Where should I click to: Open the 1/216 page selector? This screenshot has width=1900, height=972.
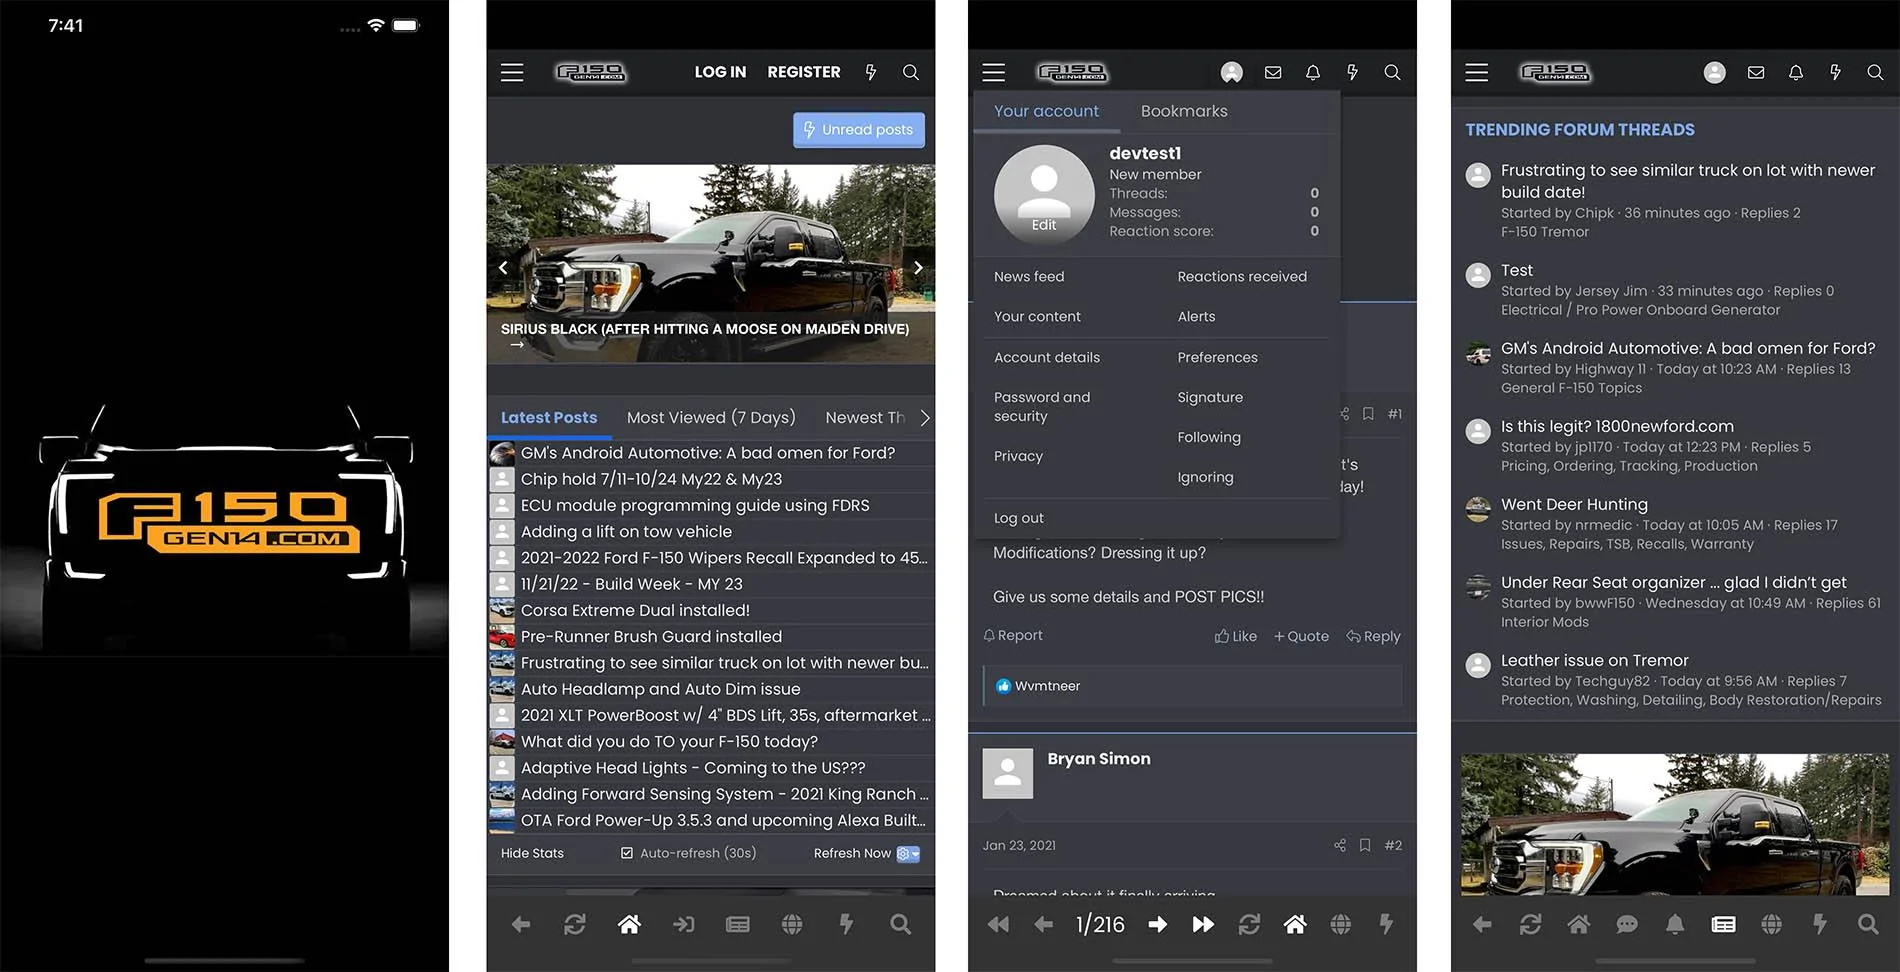pyautogui.click(x=1100, y=925)
